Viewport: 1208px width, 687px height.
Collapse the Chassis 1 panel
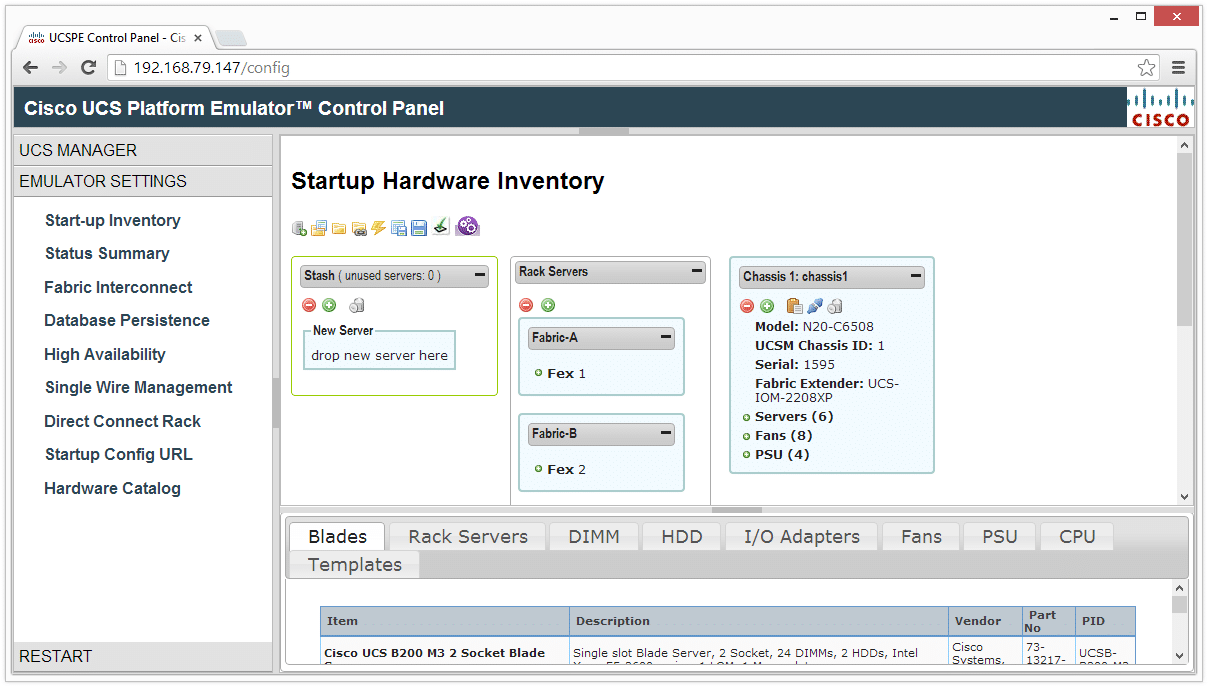(x=915, y=276)
